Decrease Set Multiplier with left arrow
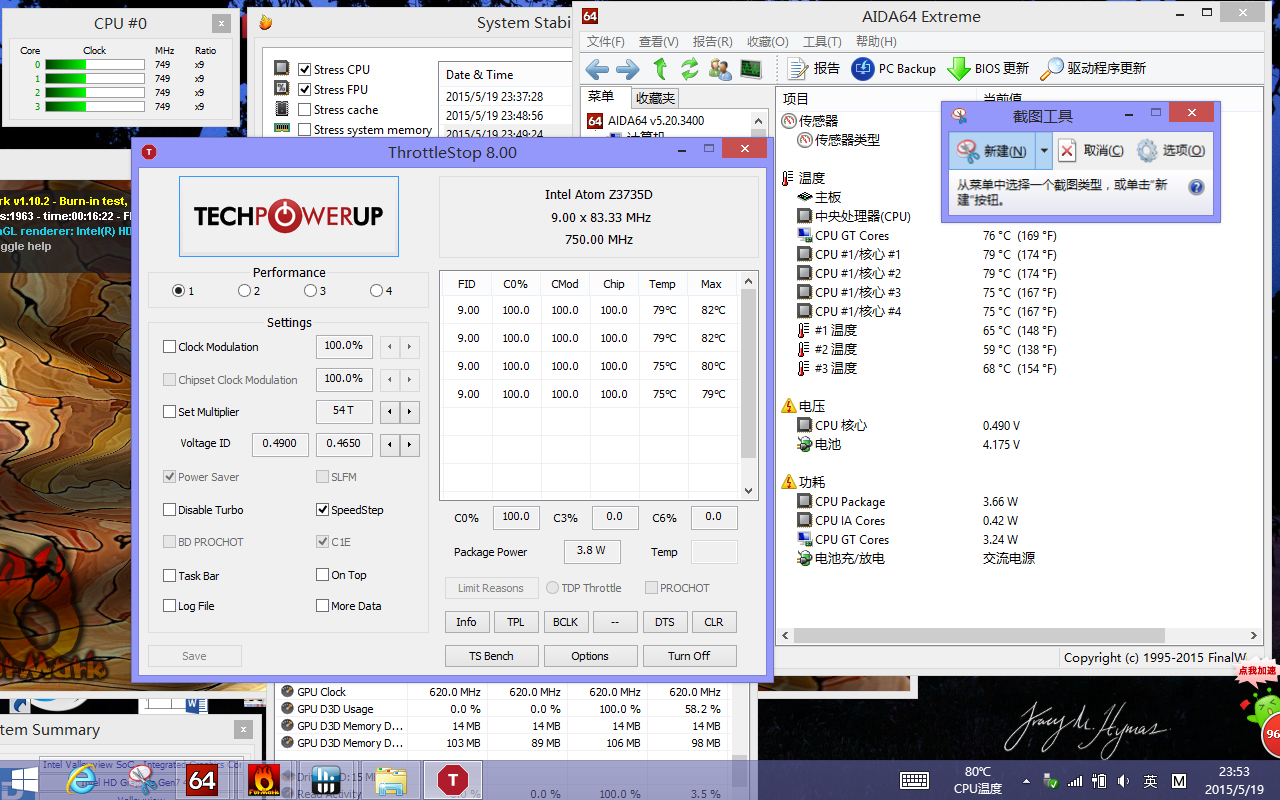1280x800 pixels. click(x=390, y=412)
